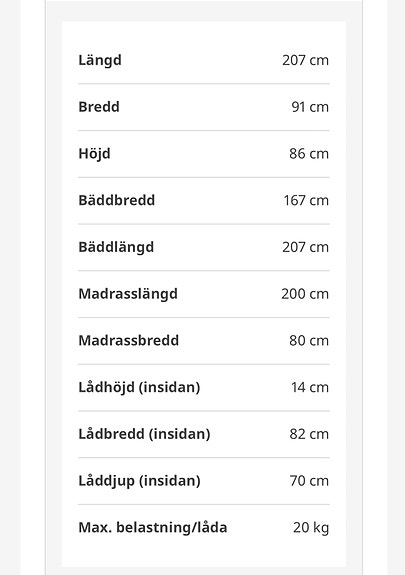Click the Längd row label
Screen dimensions: 405x575
(100, 61)
